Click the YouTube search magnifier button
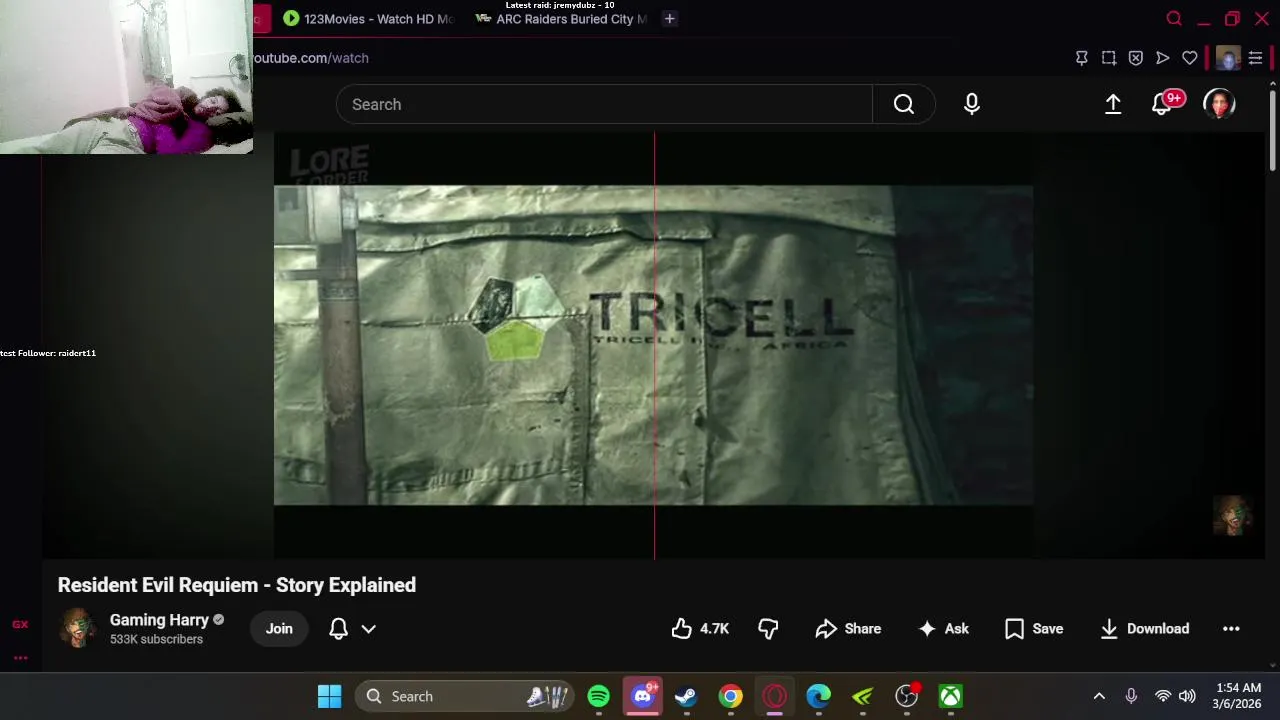This screenshot has width=1280, height=720. click(904, 104)
